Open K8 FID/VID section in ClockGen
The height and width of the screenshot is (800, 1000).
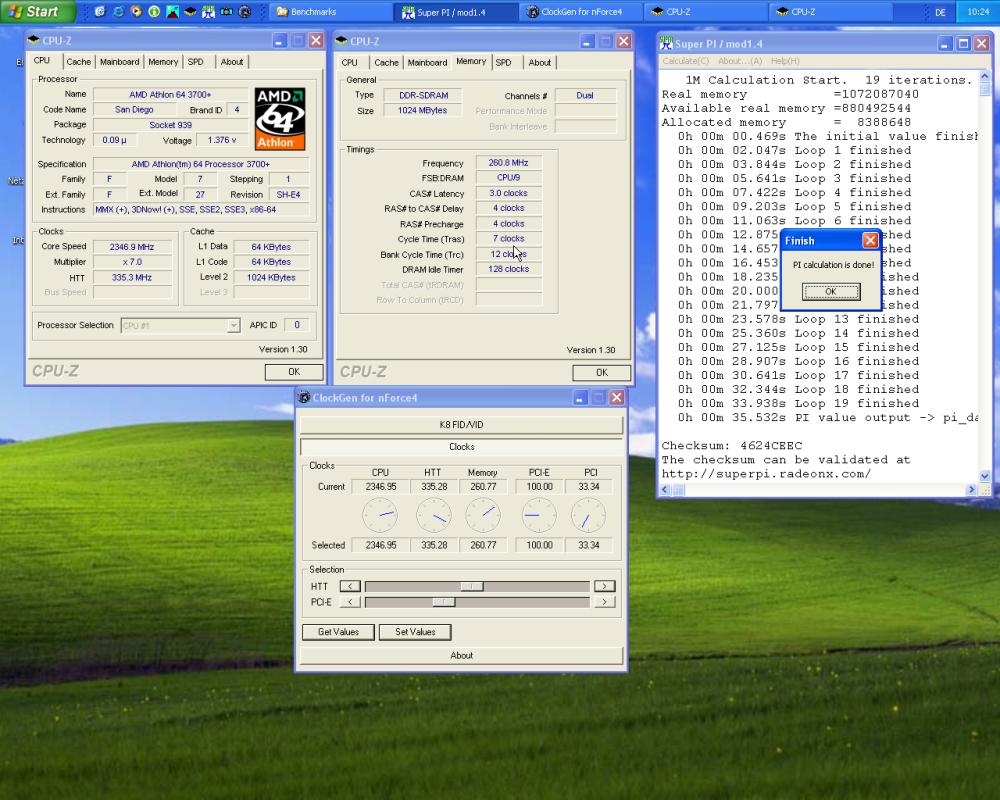tap(461, 424)
